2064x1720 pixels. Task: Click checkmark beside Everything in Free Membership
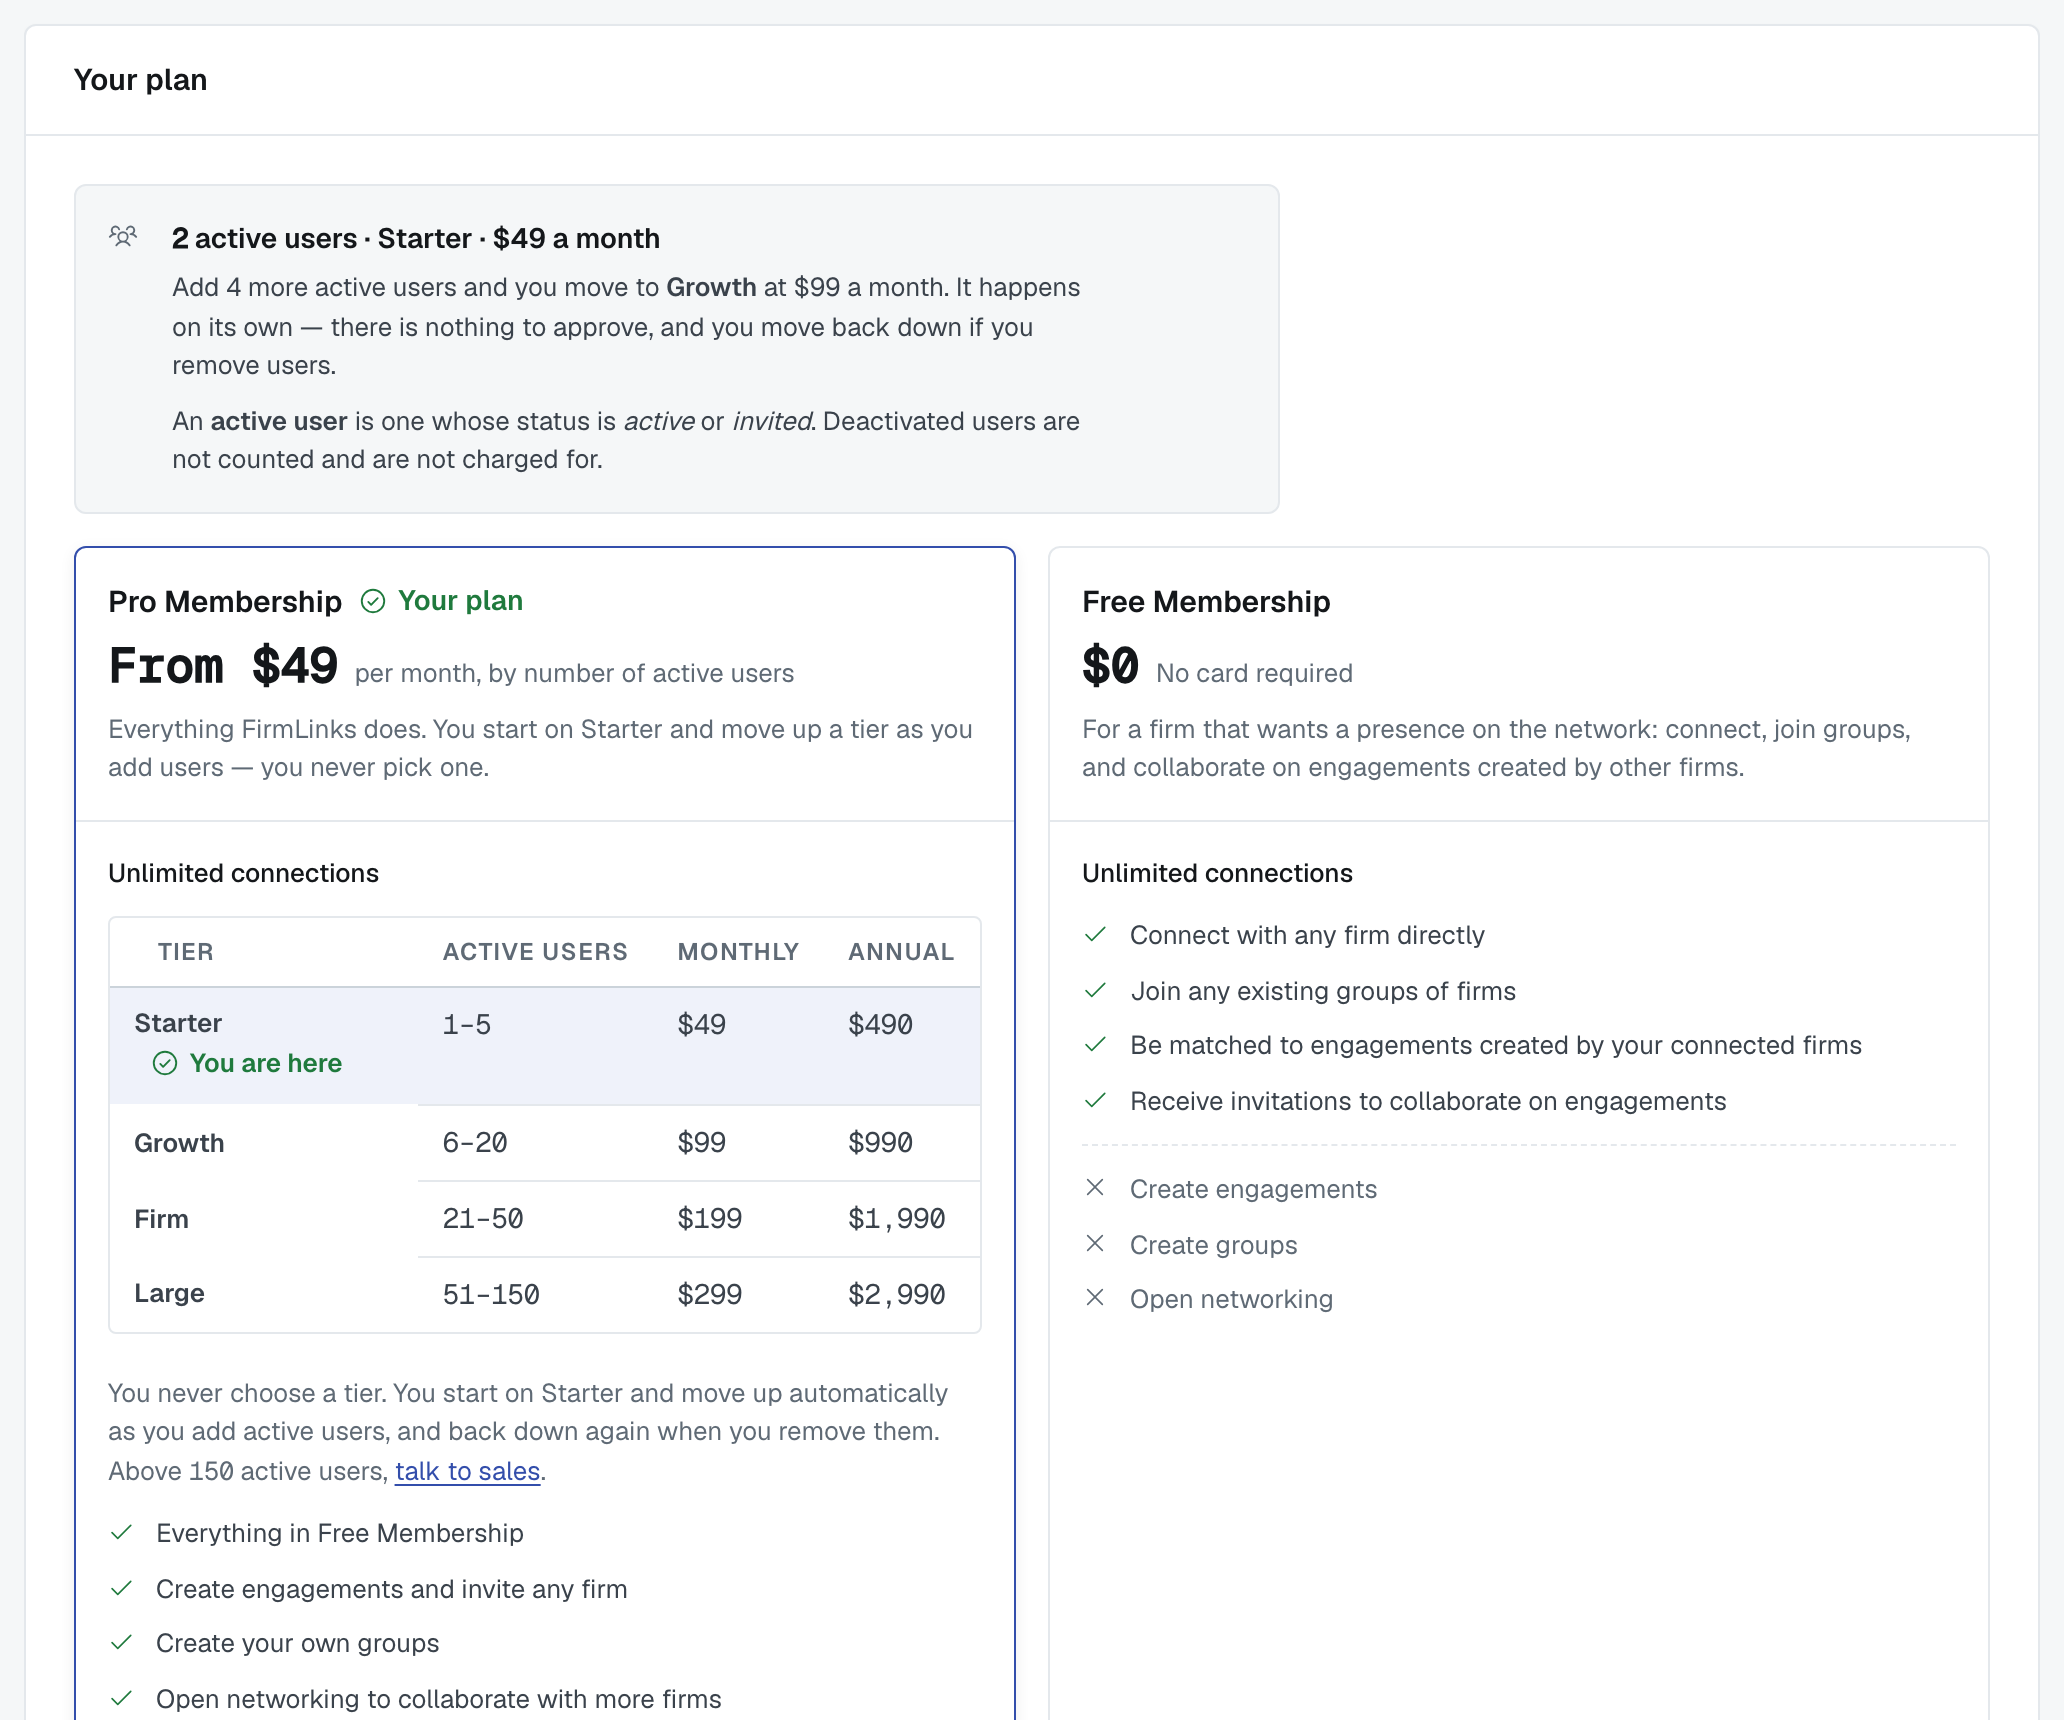click(x=121, y=1532)
